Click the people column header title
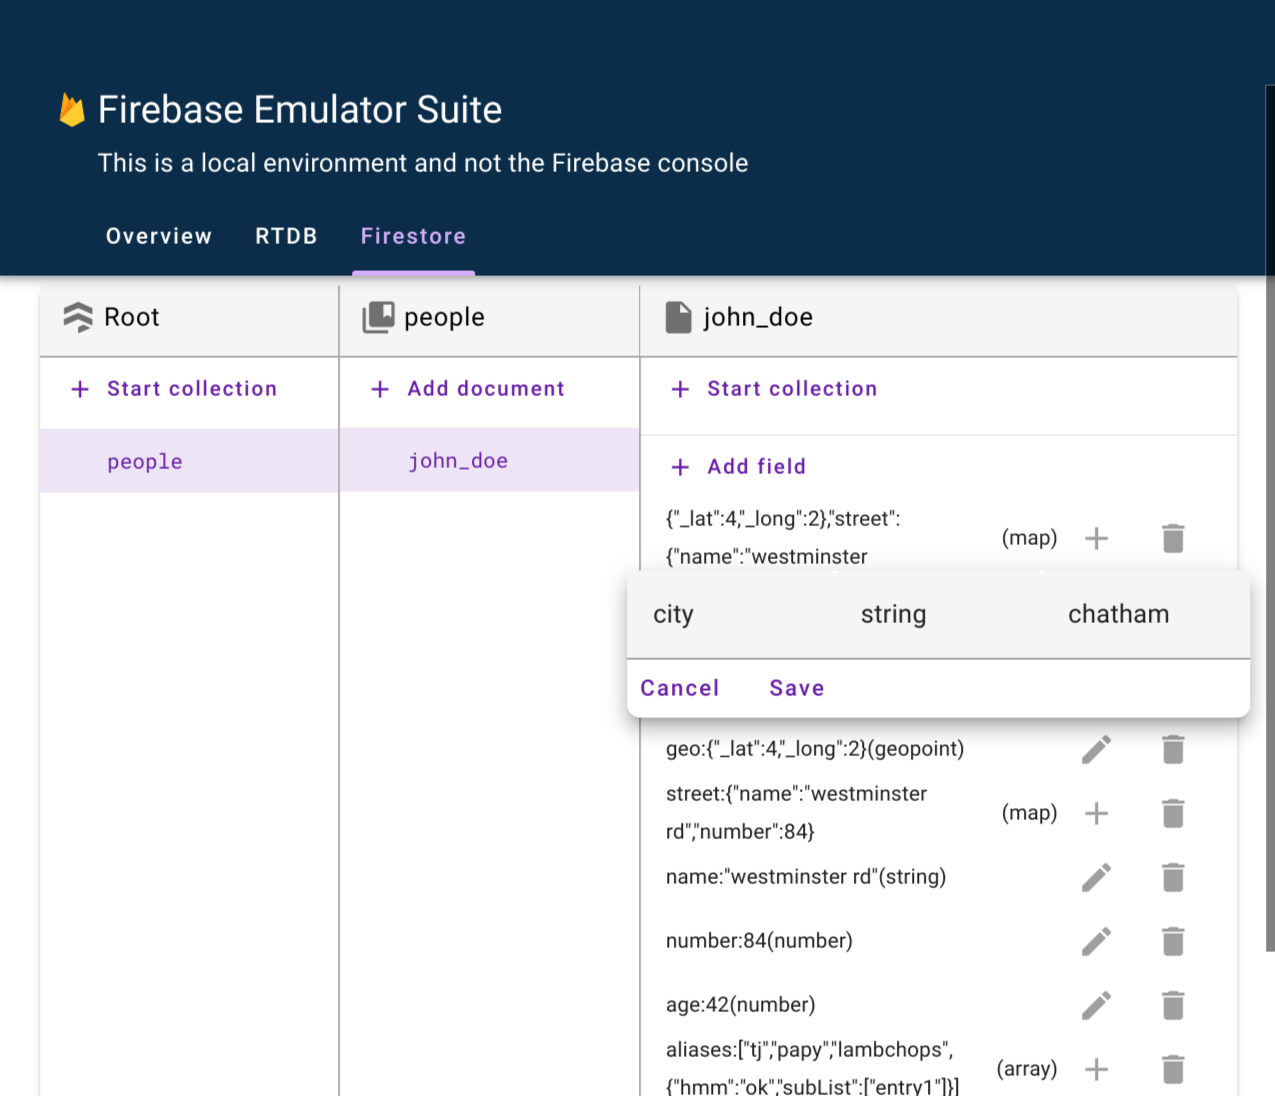This screenshot has width=1275, height=1096. click(x=444, y=317)
